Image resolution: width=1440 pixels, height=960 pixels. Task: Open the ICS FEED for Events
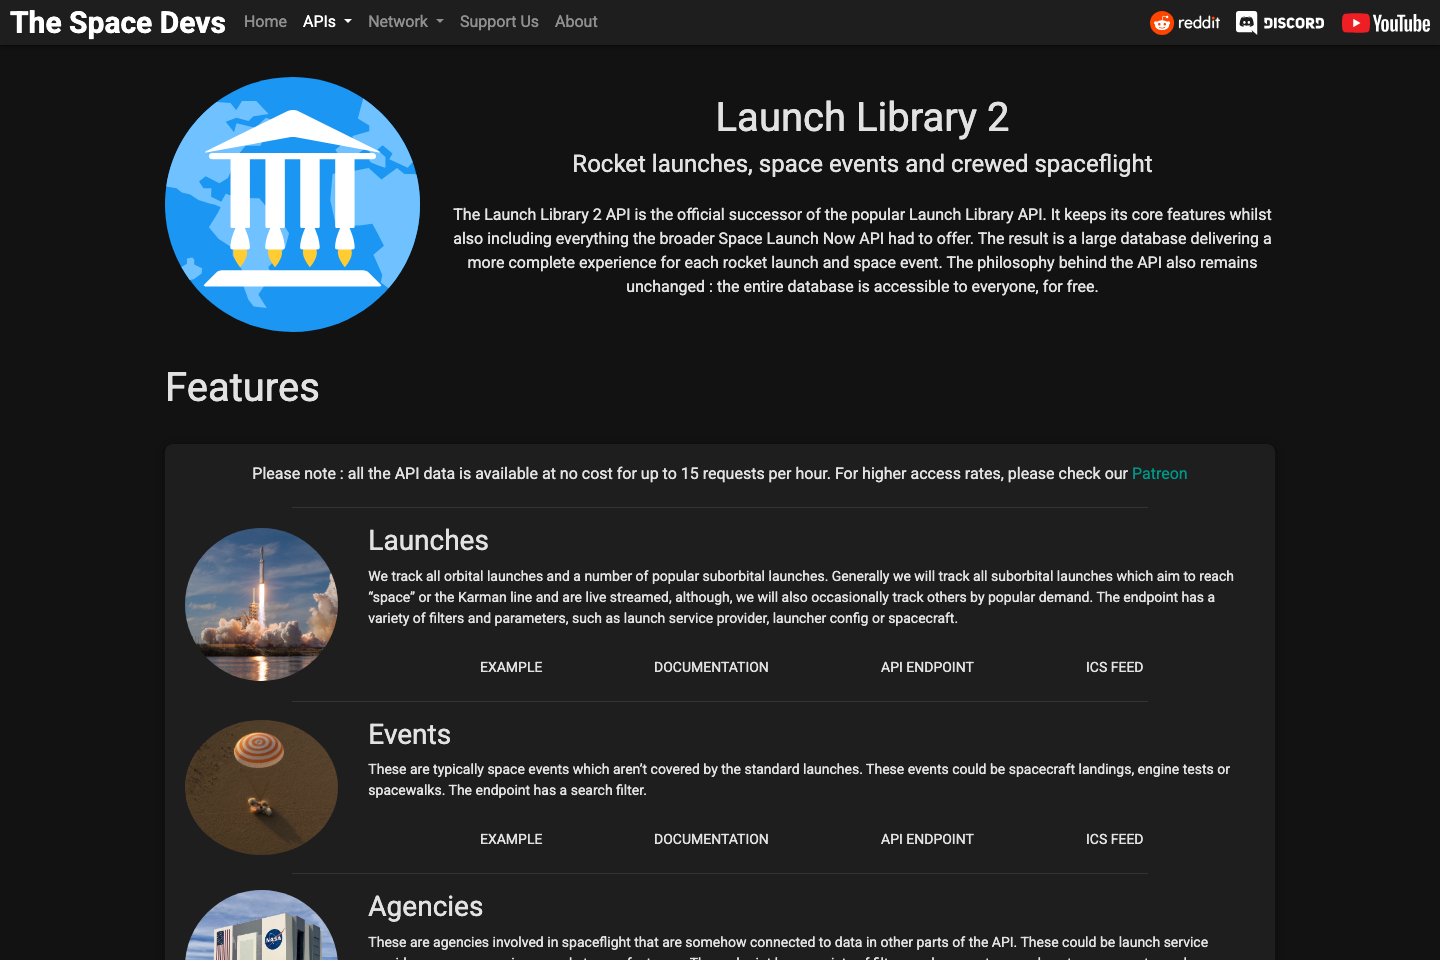click(1114, 839)
